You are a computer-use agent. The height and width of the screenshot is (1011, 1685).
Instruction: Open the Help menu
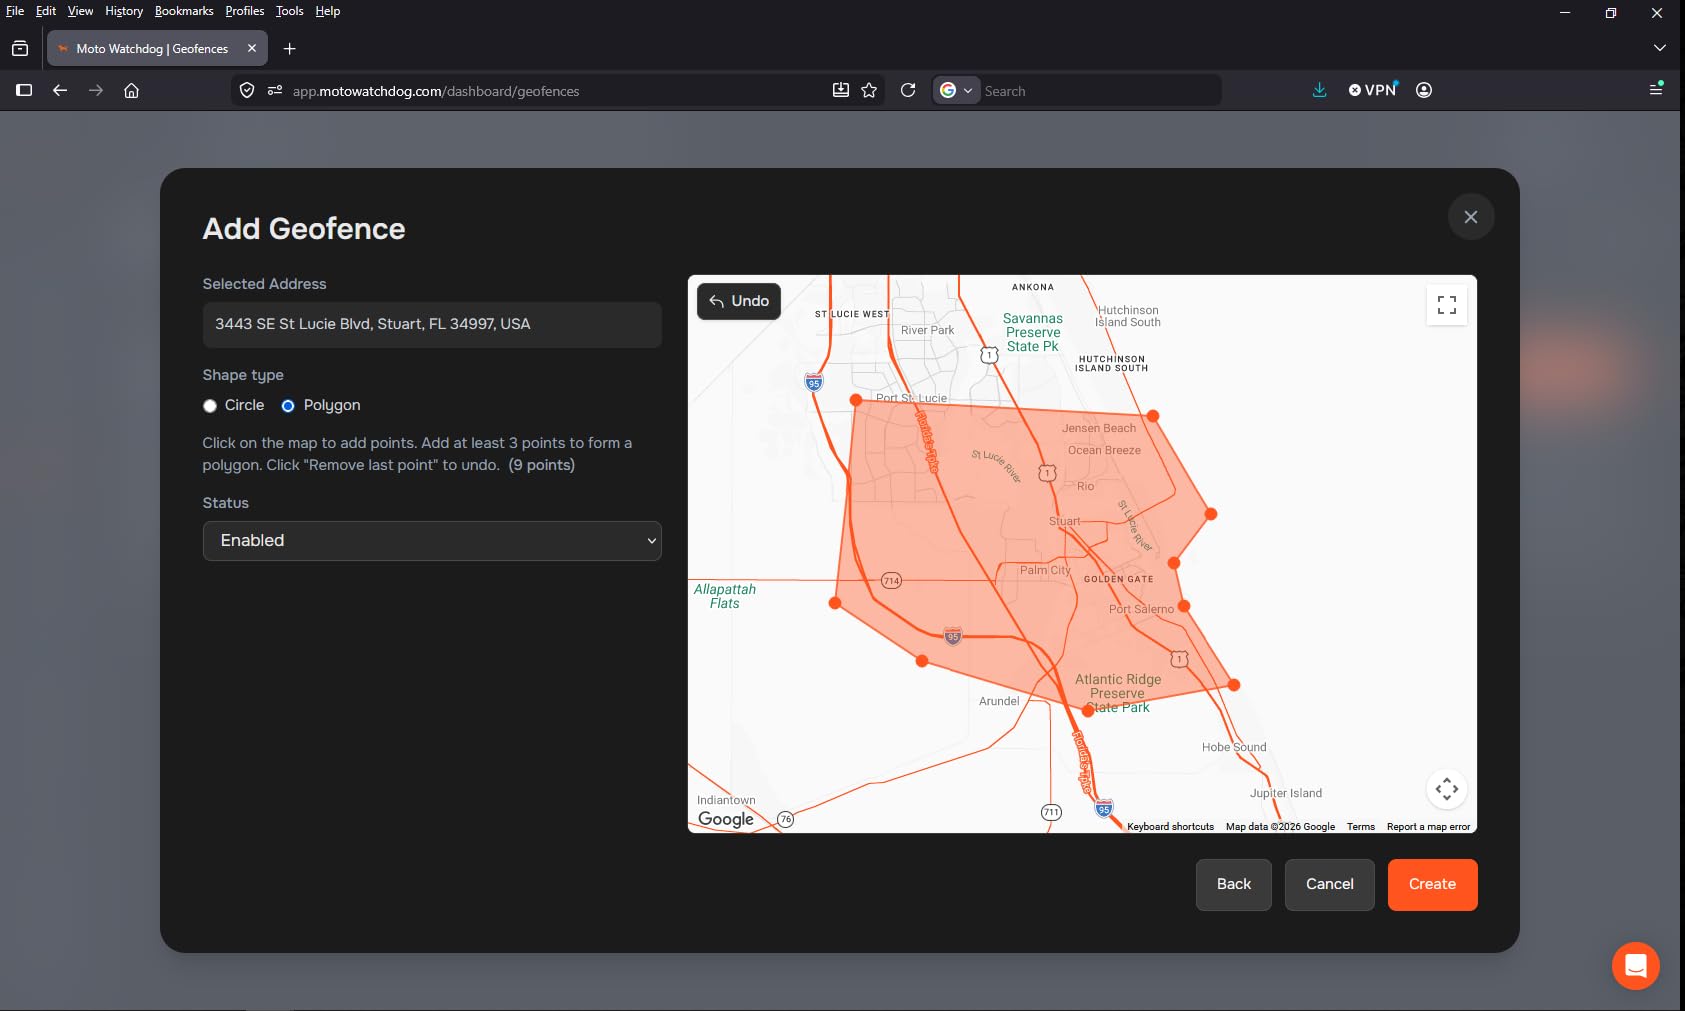(328, 11)
